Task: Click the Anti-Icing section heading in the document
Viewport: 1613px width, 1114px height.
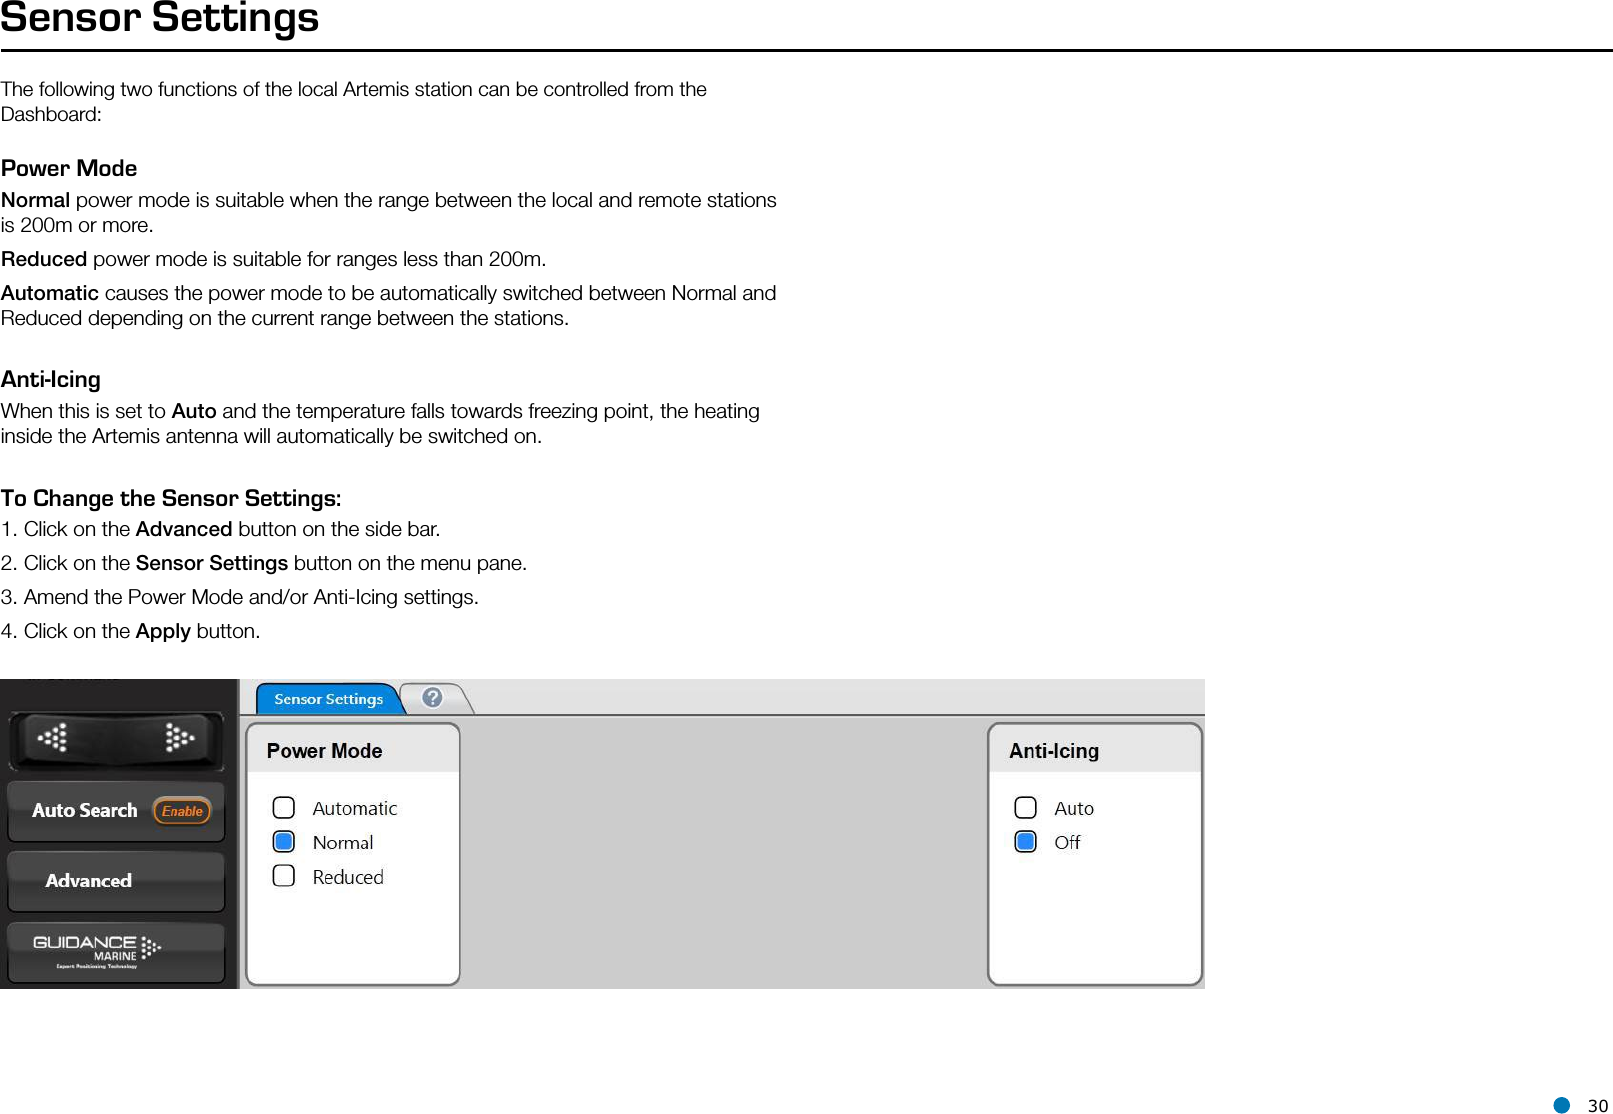Action: click(51, 379)
